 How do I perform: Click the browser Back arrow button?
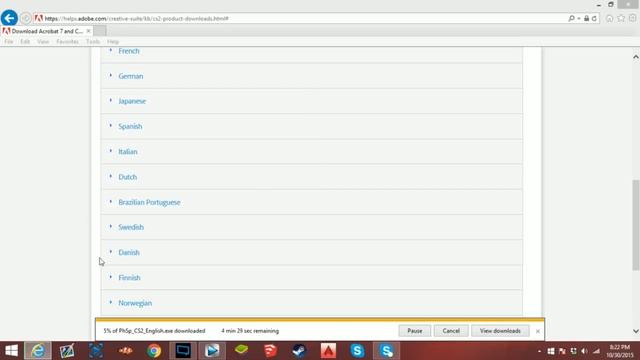[x=9, y=18]
